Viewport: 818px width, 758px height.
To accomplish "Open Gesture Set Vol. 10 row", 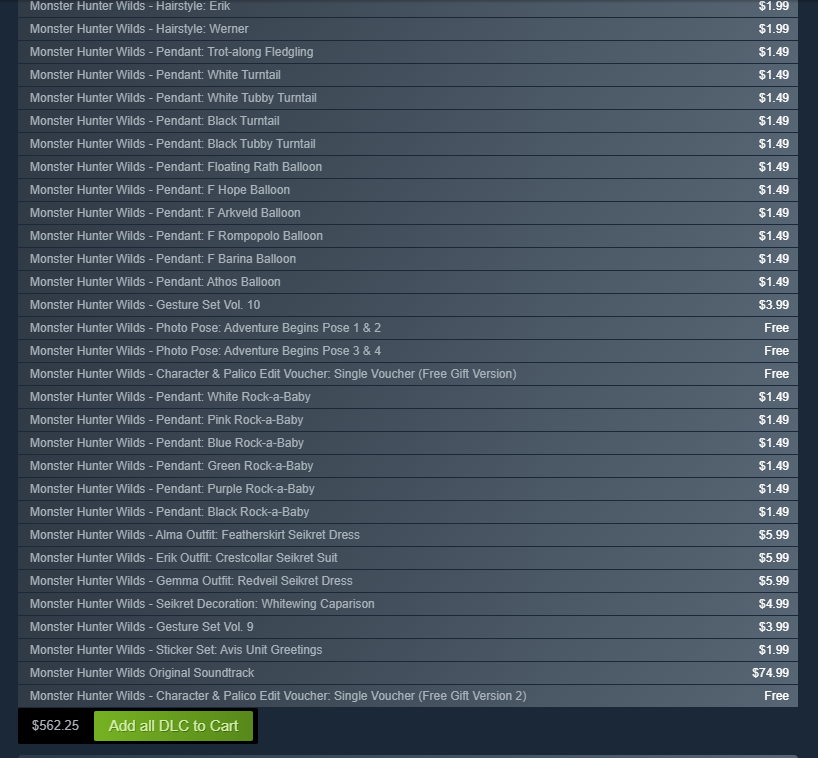I will (x=408, y=305).
